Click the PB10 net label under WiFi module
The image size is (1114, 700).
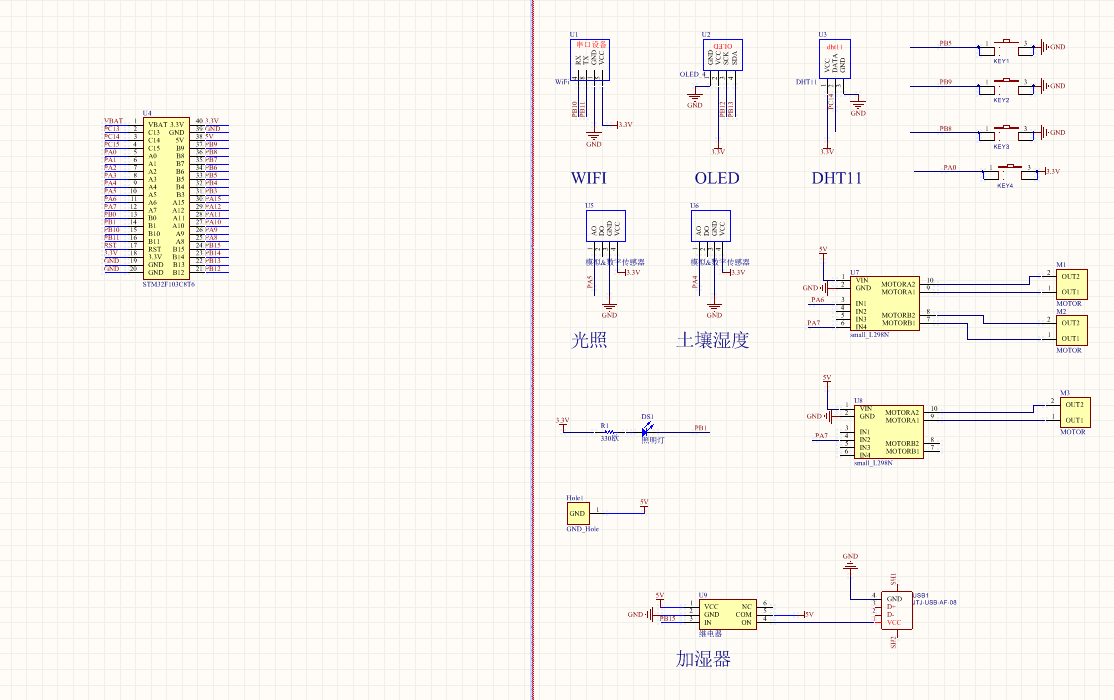click(x=574, y=109)
